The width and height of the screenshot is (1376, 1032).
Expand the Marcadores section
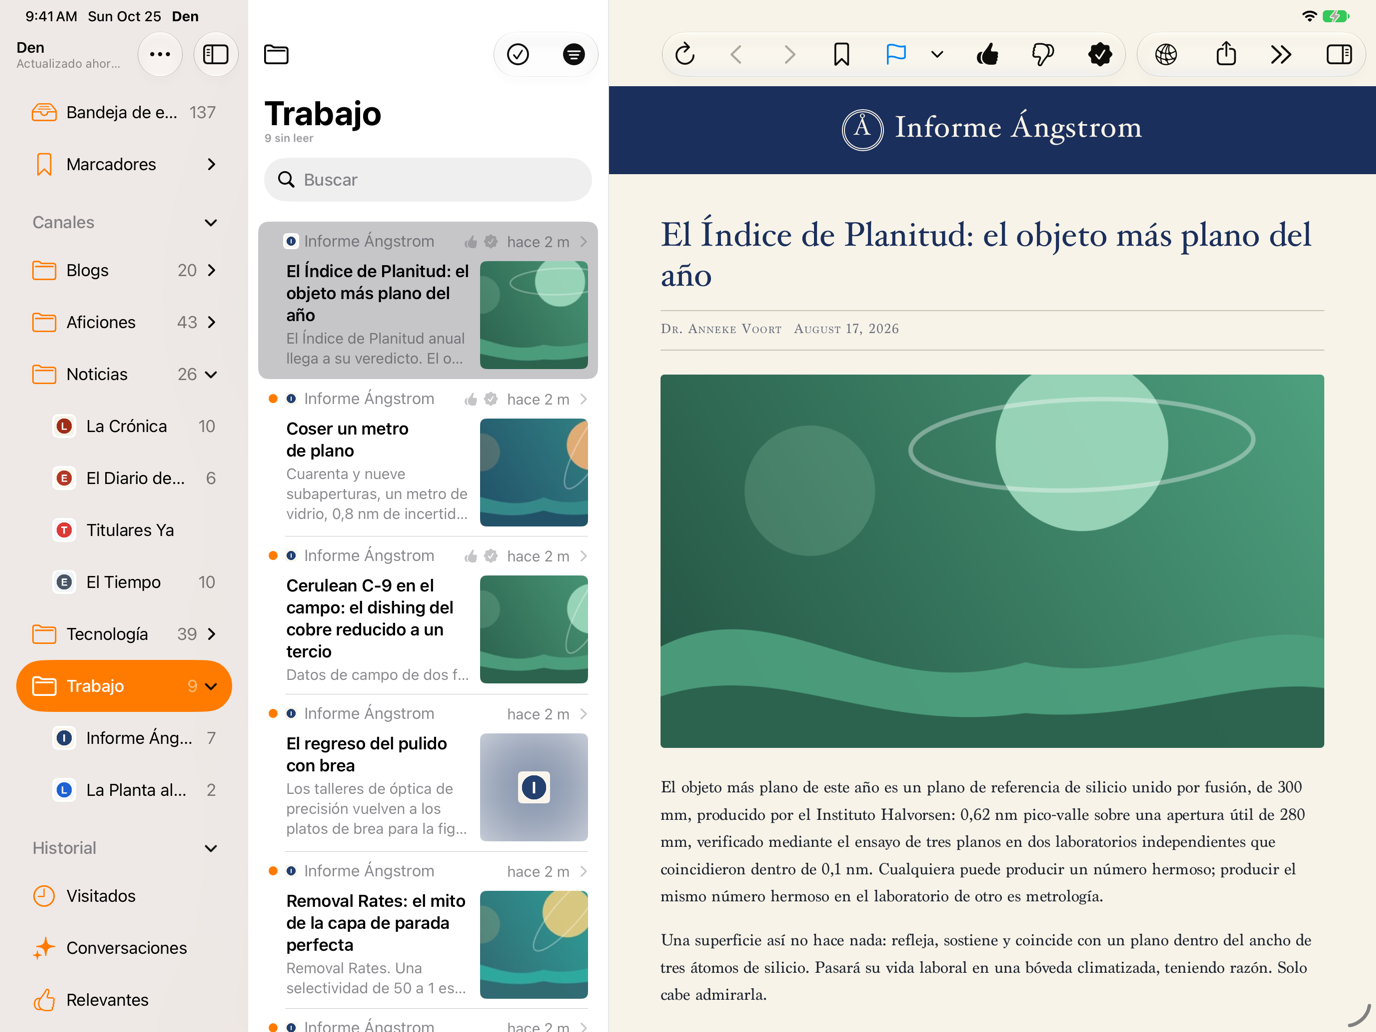click(x=211, y=164)
